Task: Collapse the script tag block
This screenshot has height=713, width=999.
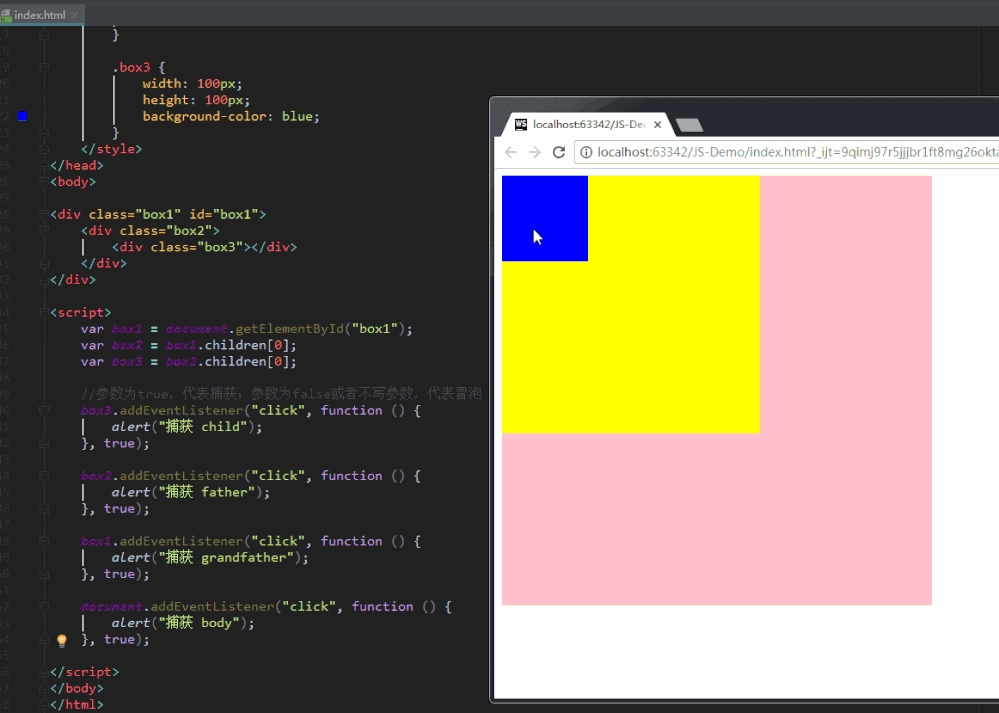Action: (x=44, y=312)
